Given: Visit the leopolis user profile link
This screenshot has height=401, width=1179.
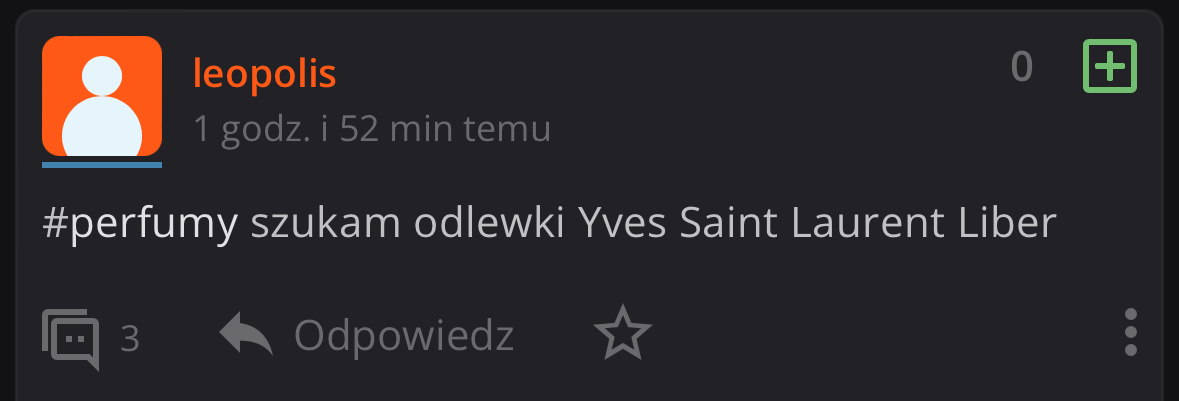Looking at the screenshot, I should (264, 74).
